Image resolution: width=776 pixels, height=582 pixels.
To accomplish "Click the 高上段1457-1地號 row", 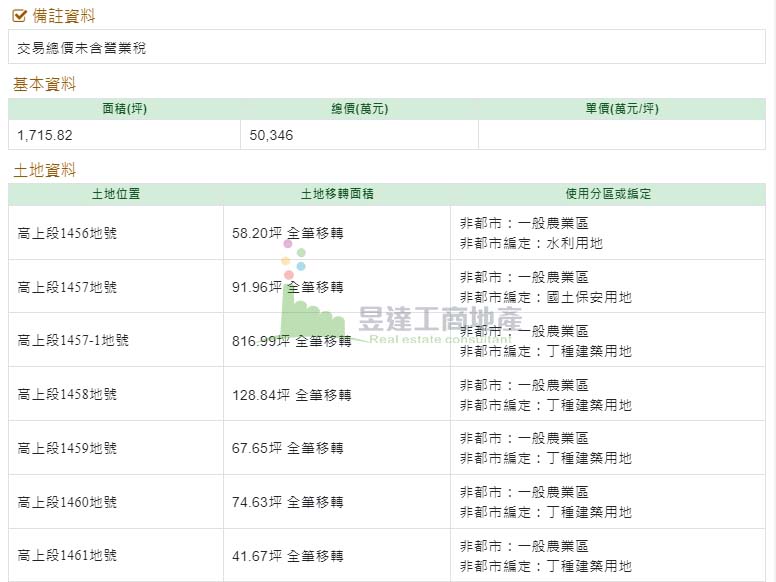I will point(73,340).
